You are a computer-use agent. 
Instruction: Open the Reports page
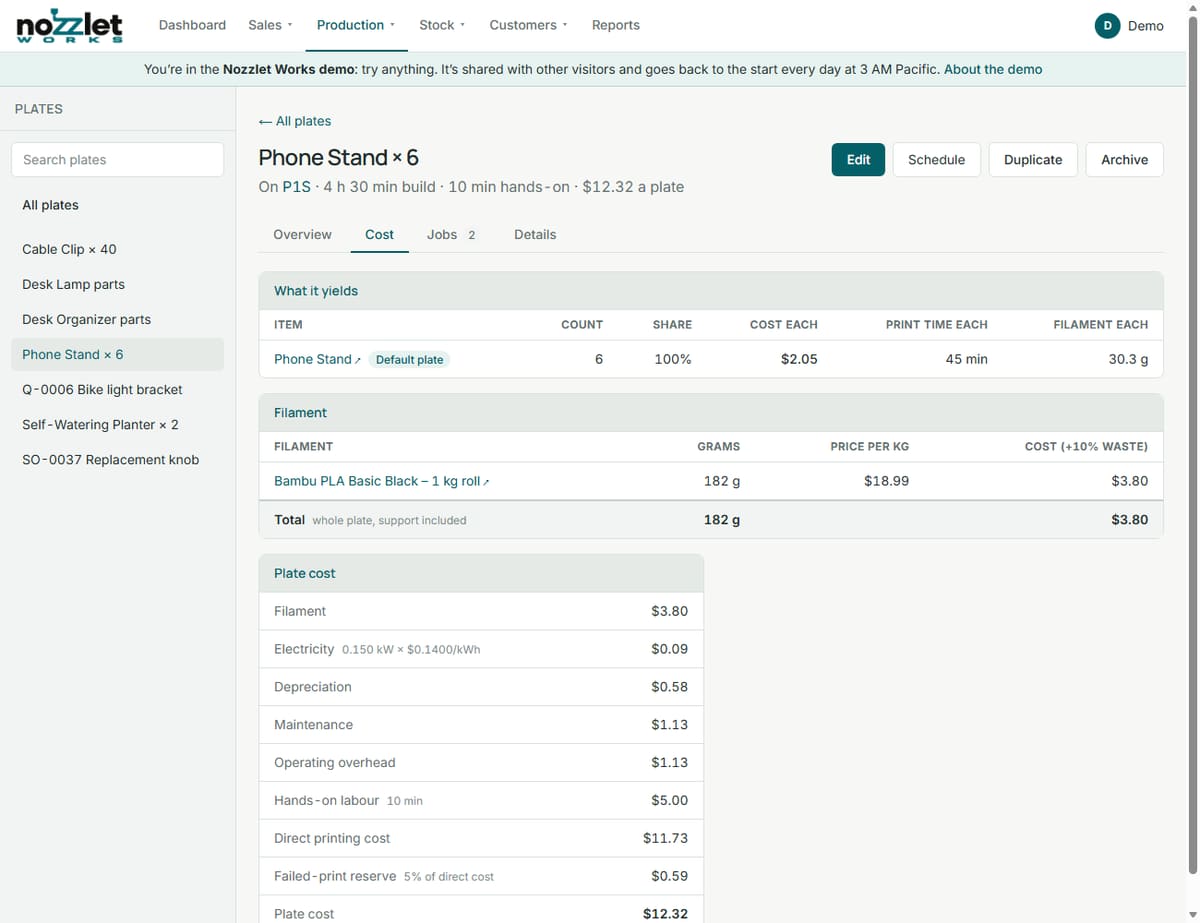(x=615, y=25)
